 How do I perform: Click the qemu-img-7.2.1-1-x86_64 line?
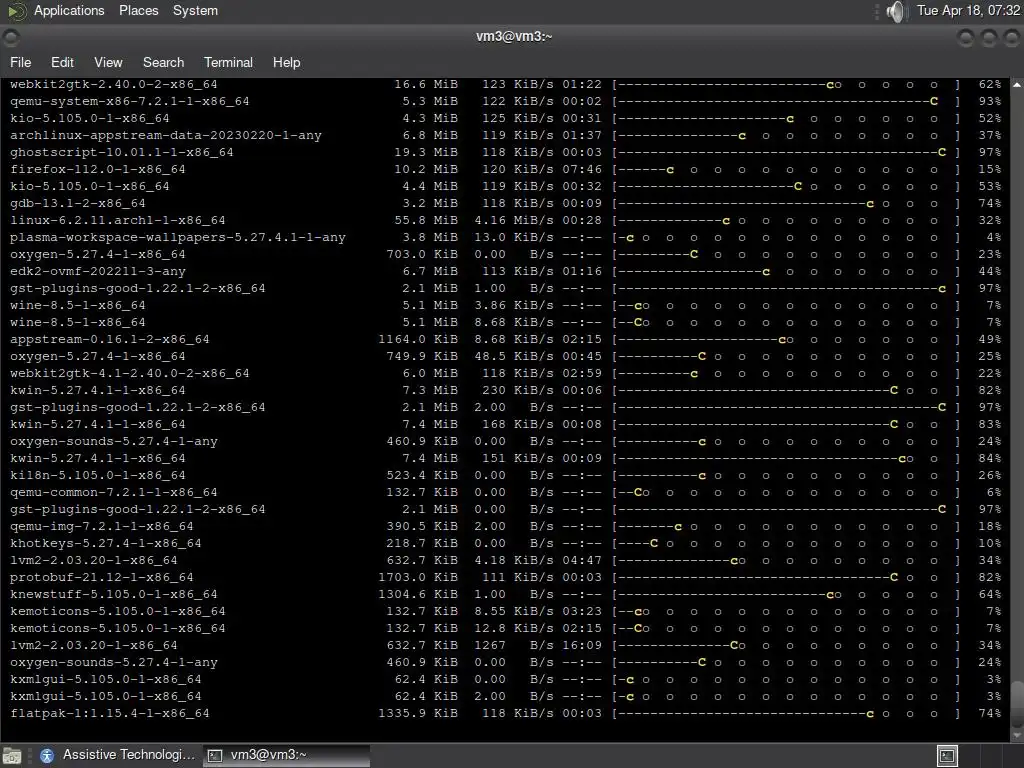coord(505,526)
